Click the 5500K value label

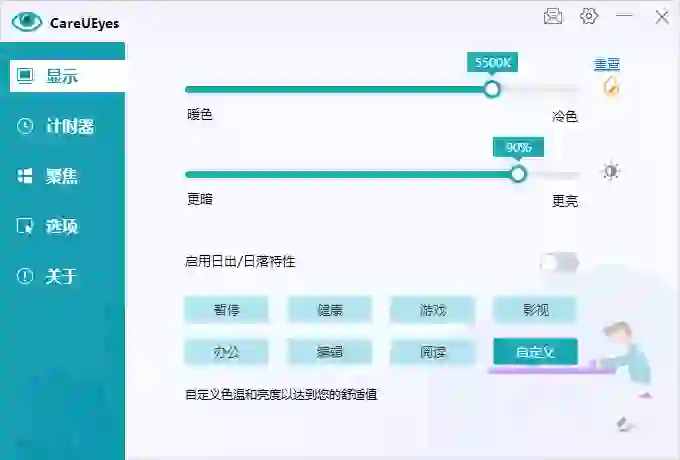[x=492, y=62]
